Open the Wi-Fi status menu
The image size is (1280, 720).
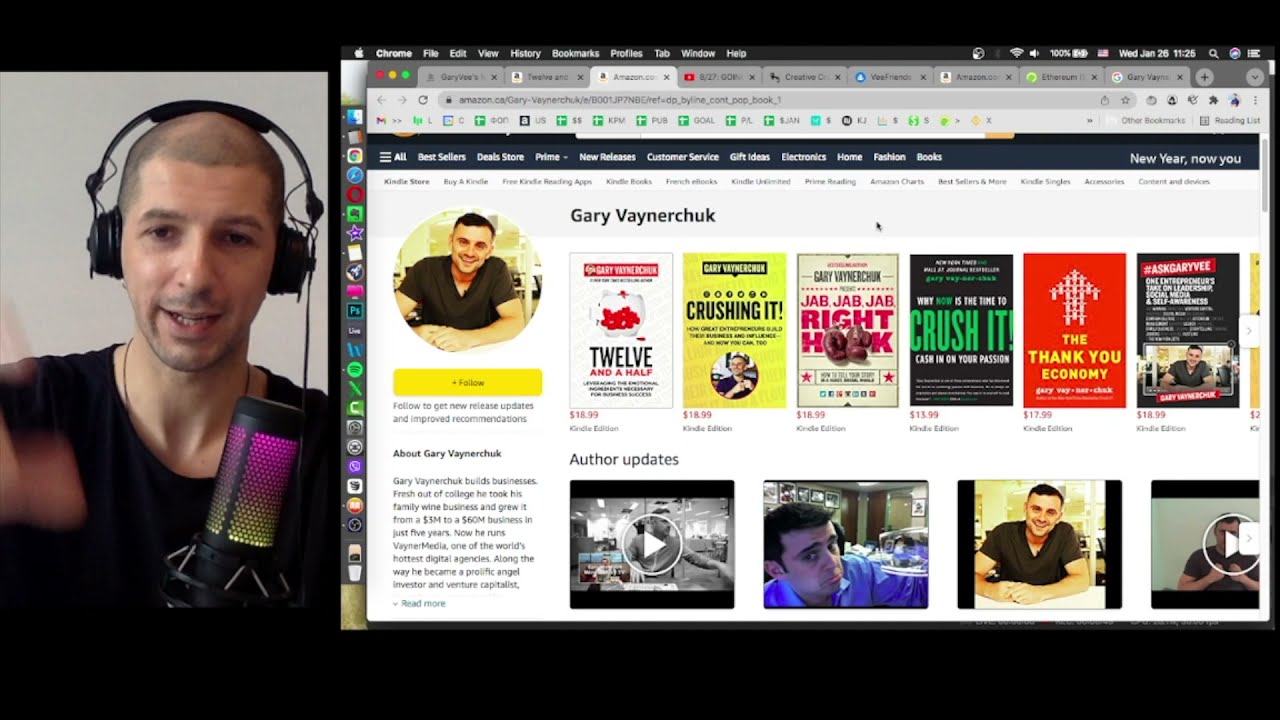tap(1016, 53)
